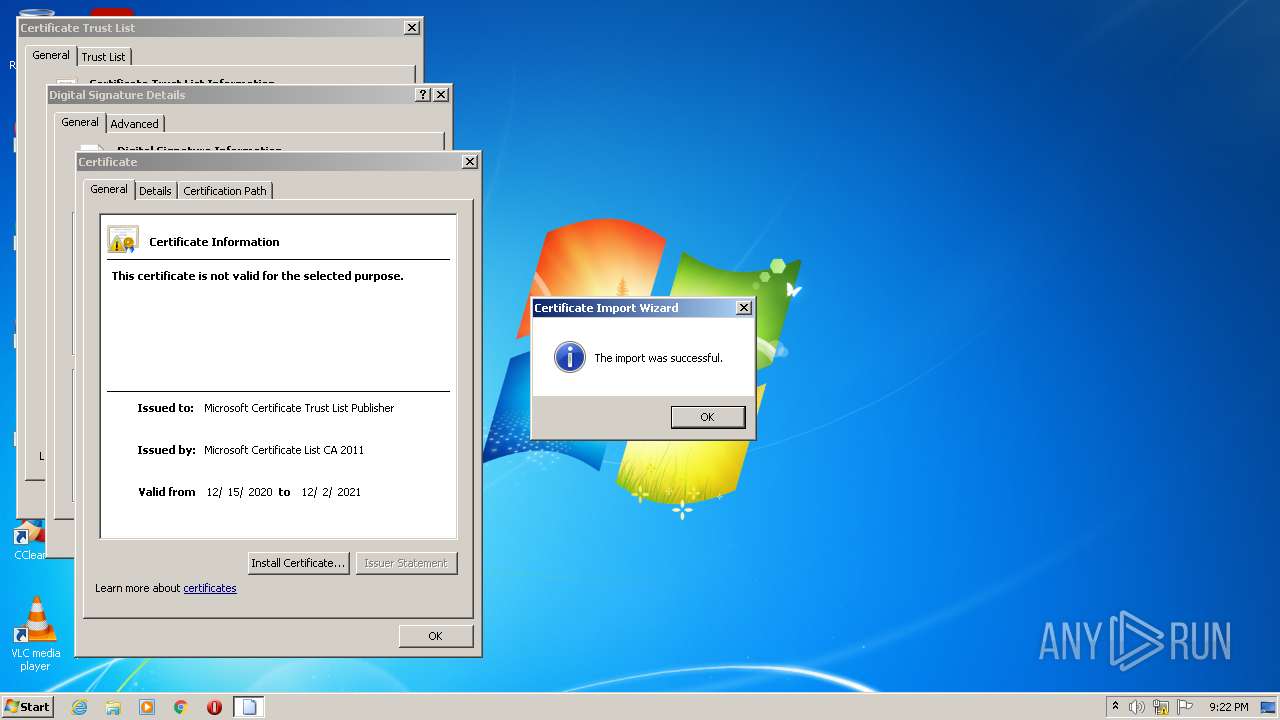
Task: Close the Certificate window
Action: (x=470, y=162)
